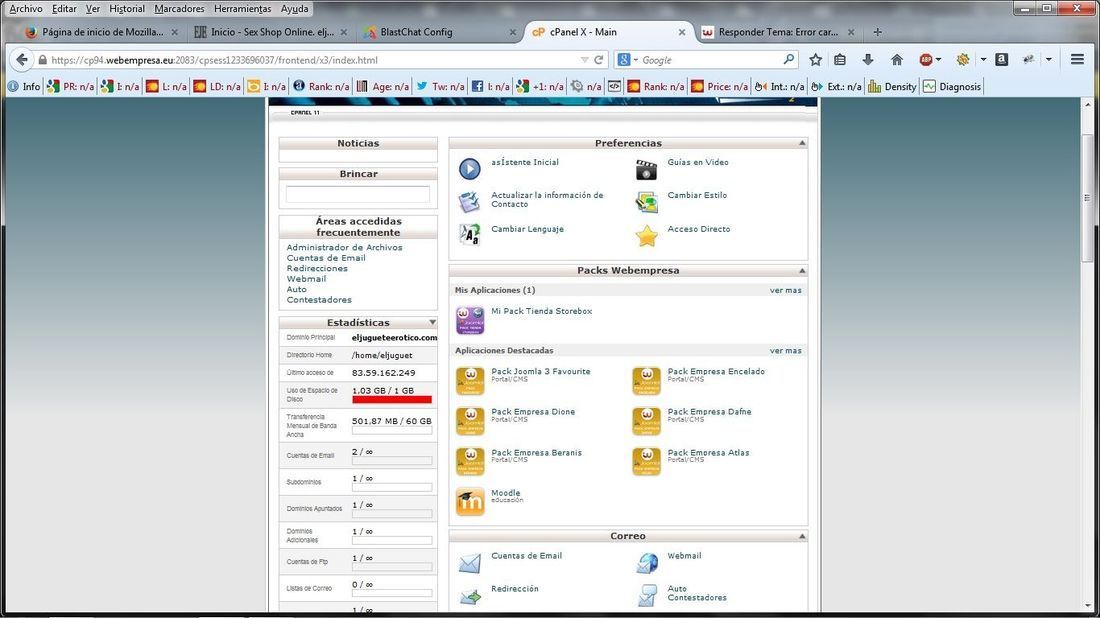Click the /home/eljuguet directory value
The width and height of the screenshot is (1100, 618).
tap(382, 355)
